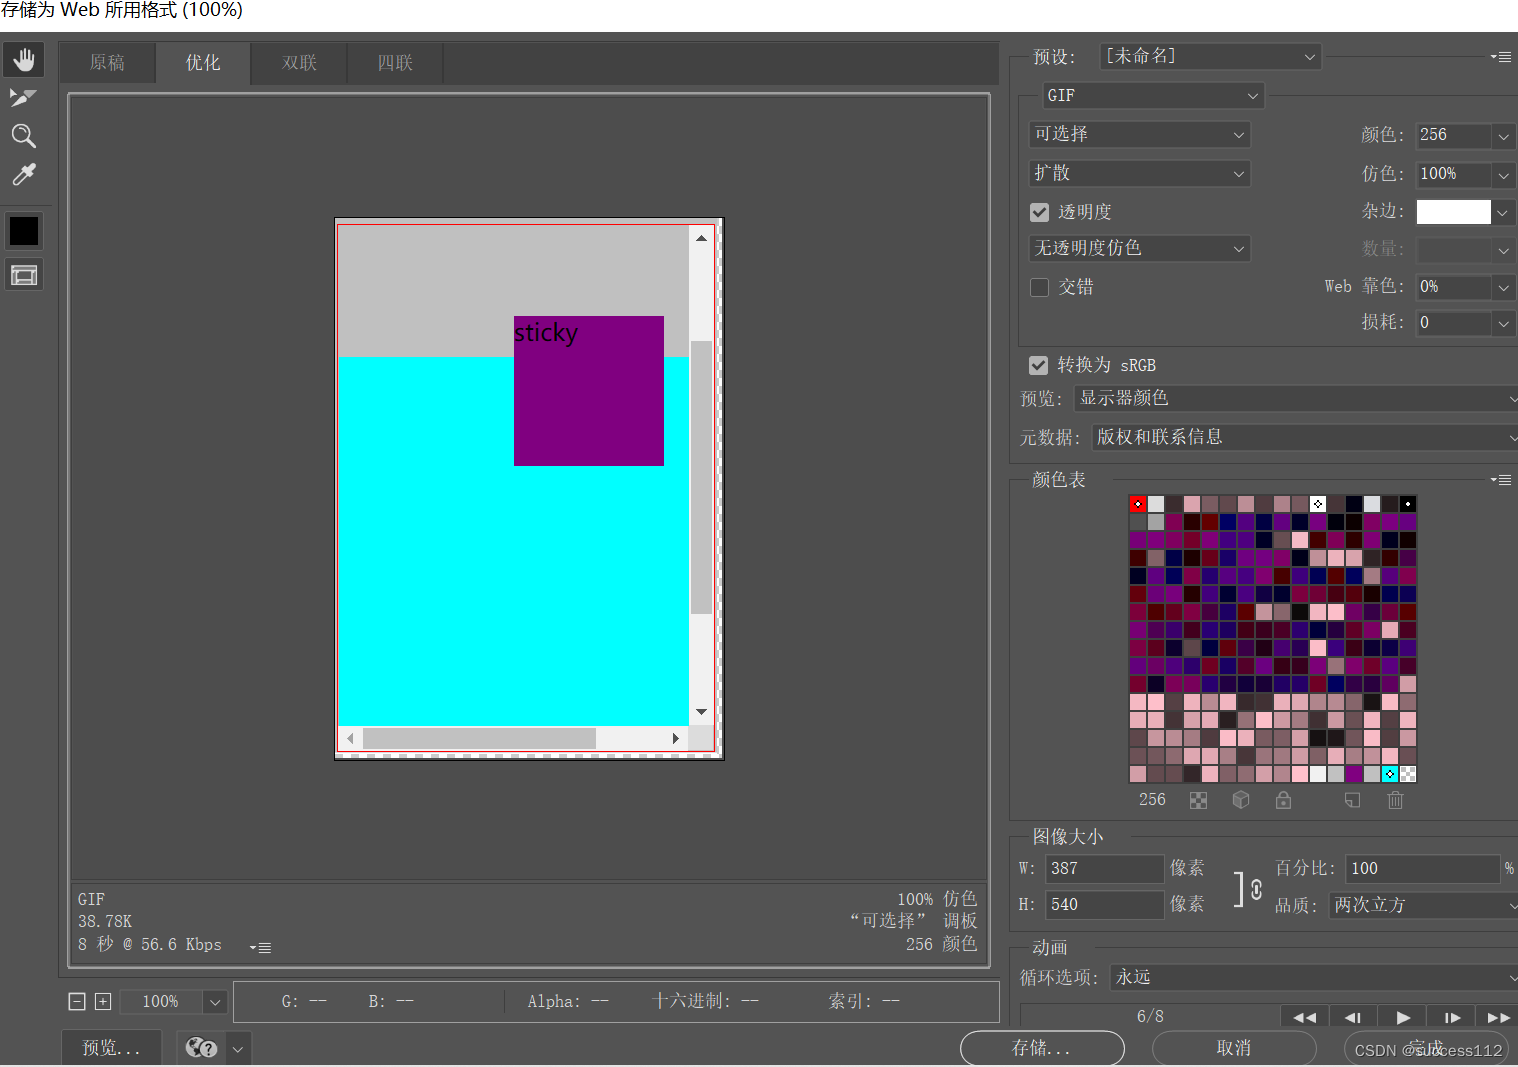The width and height of the screenshot is (1518, 1067).
Task: Lock selected colors in color table
Action: coord(1283,800)
